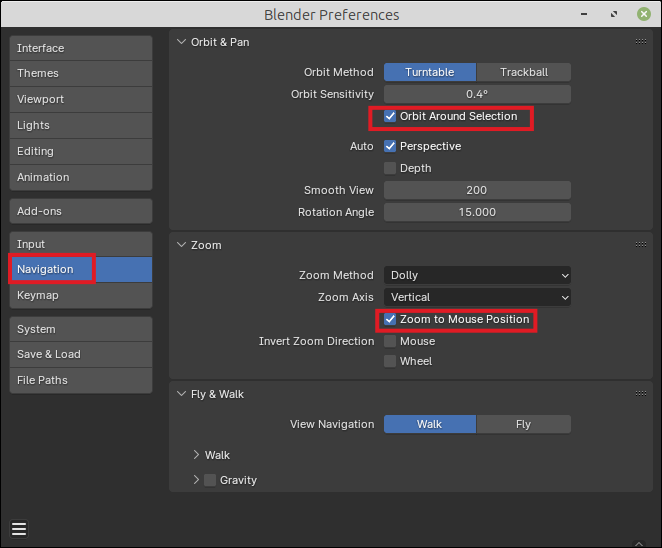Click the Rotation Angle value field
The width and height of the screenshot is (662, 548).
click(x=477, y=212)
